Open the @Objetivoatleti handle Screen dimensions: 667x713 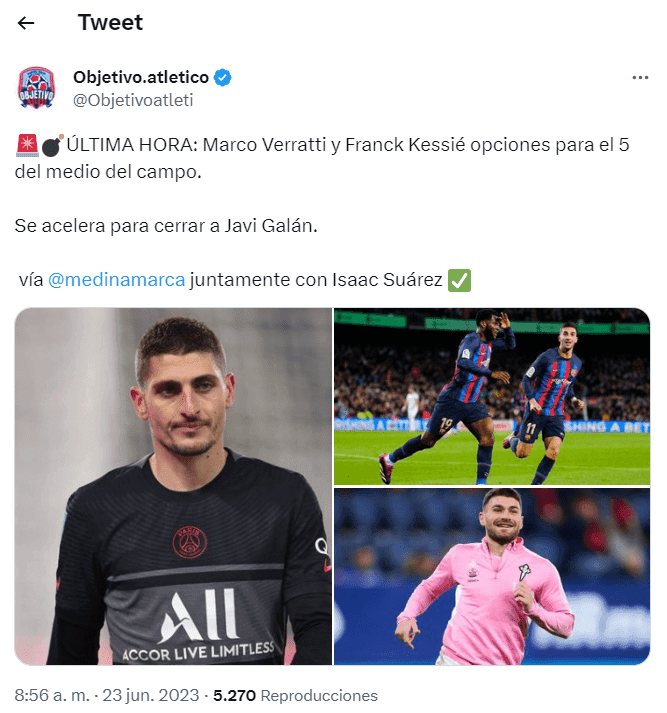[x=133, y=100]
